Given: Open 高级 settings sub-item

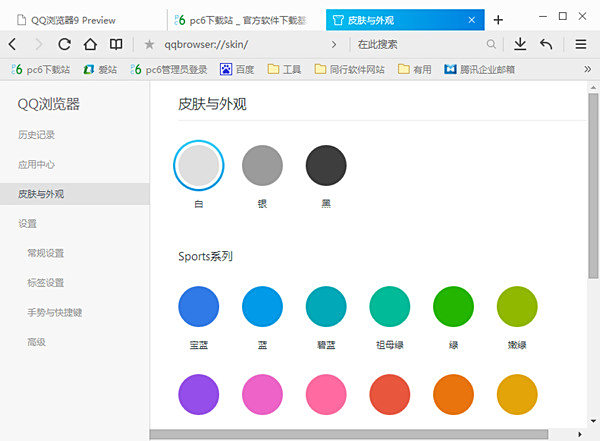Looking at the screenshot, I should pyautogui.click(x=36, y=342).
